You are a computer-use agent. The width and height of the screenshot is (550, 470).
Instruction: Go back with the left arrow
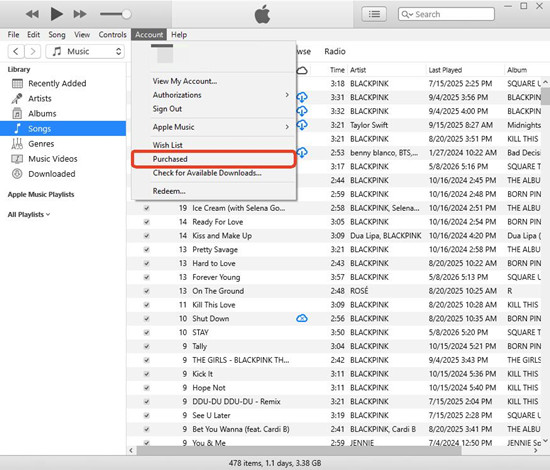click(16, 52)
